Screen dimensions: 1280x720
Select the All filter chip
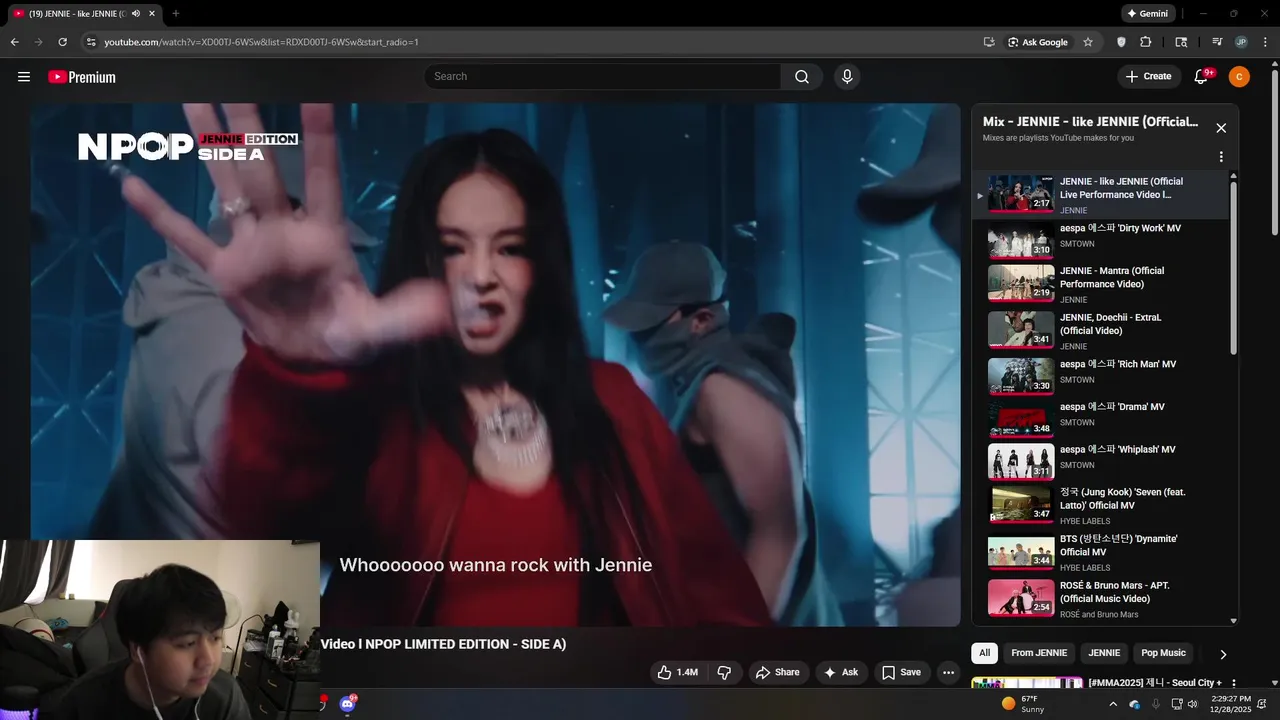(x=984, y=653)
